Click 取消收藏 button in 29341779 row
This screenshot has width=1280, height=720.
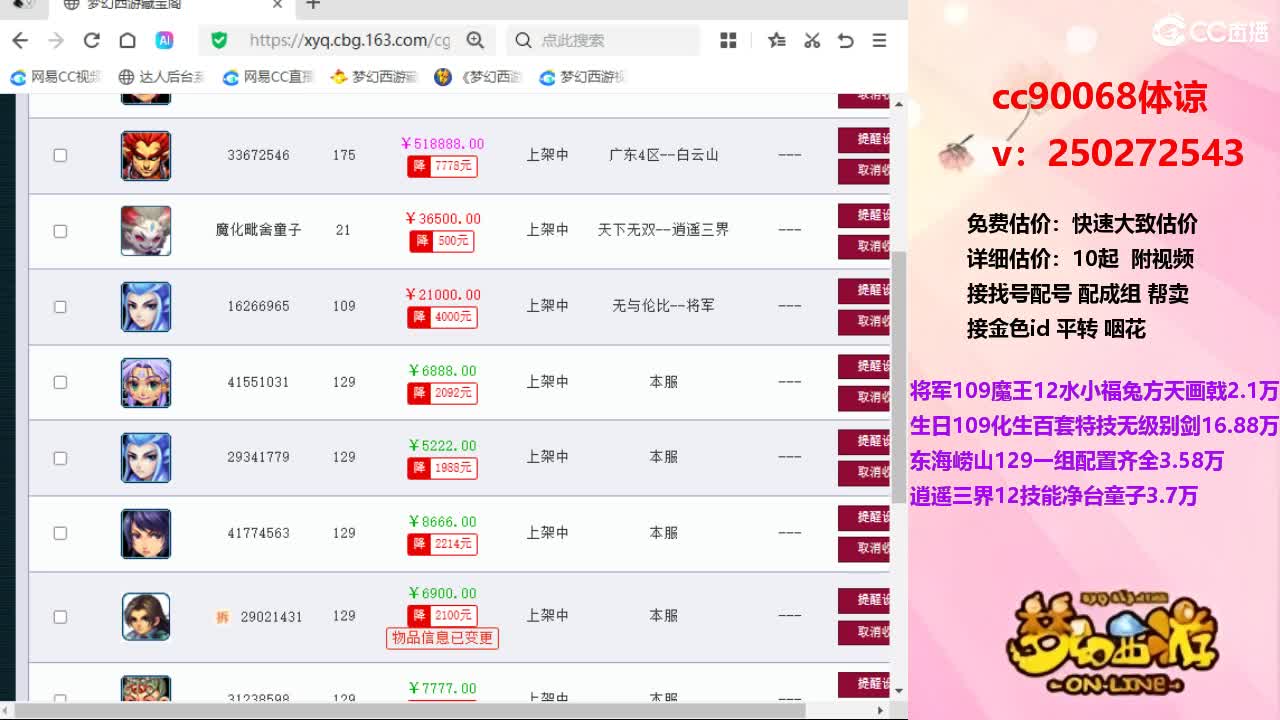tap(864, 472)
